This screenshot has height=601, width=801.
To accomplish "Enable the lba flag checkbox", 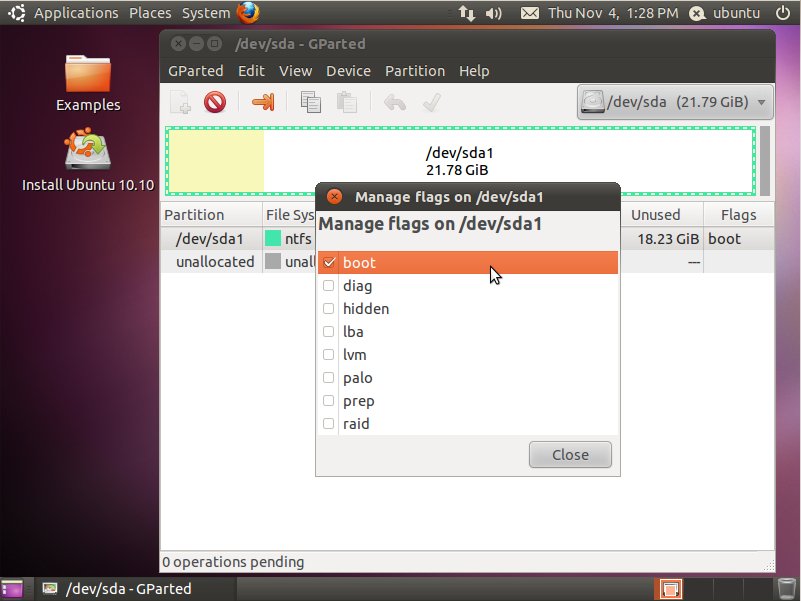I will pos(328,332).
